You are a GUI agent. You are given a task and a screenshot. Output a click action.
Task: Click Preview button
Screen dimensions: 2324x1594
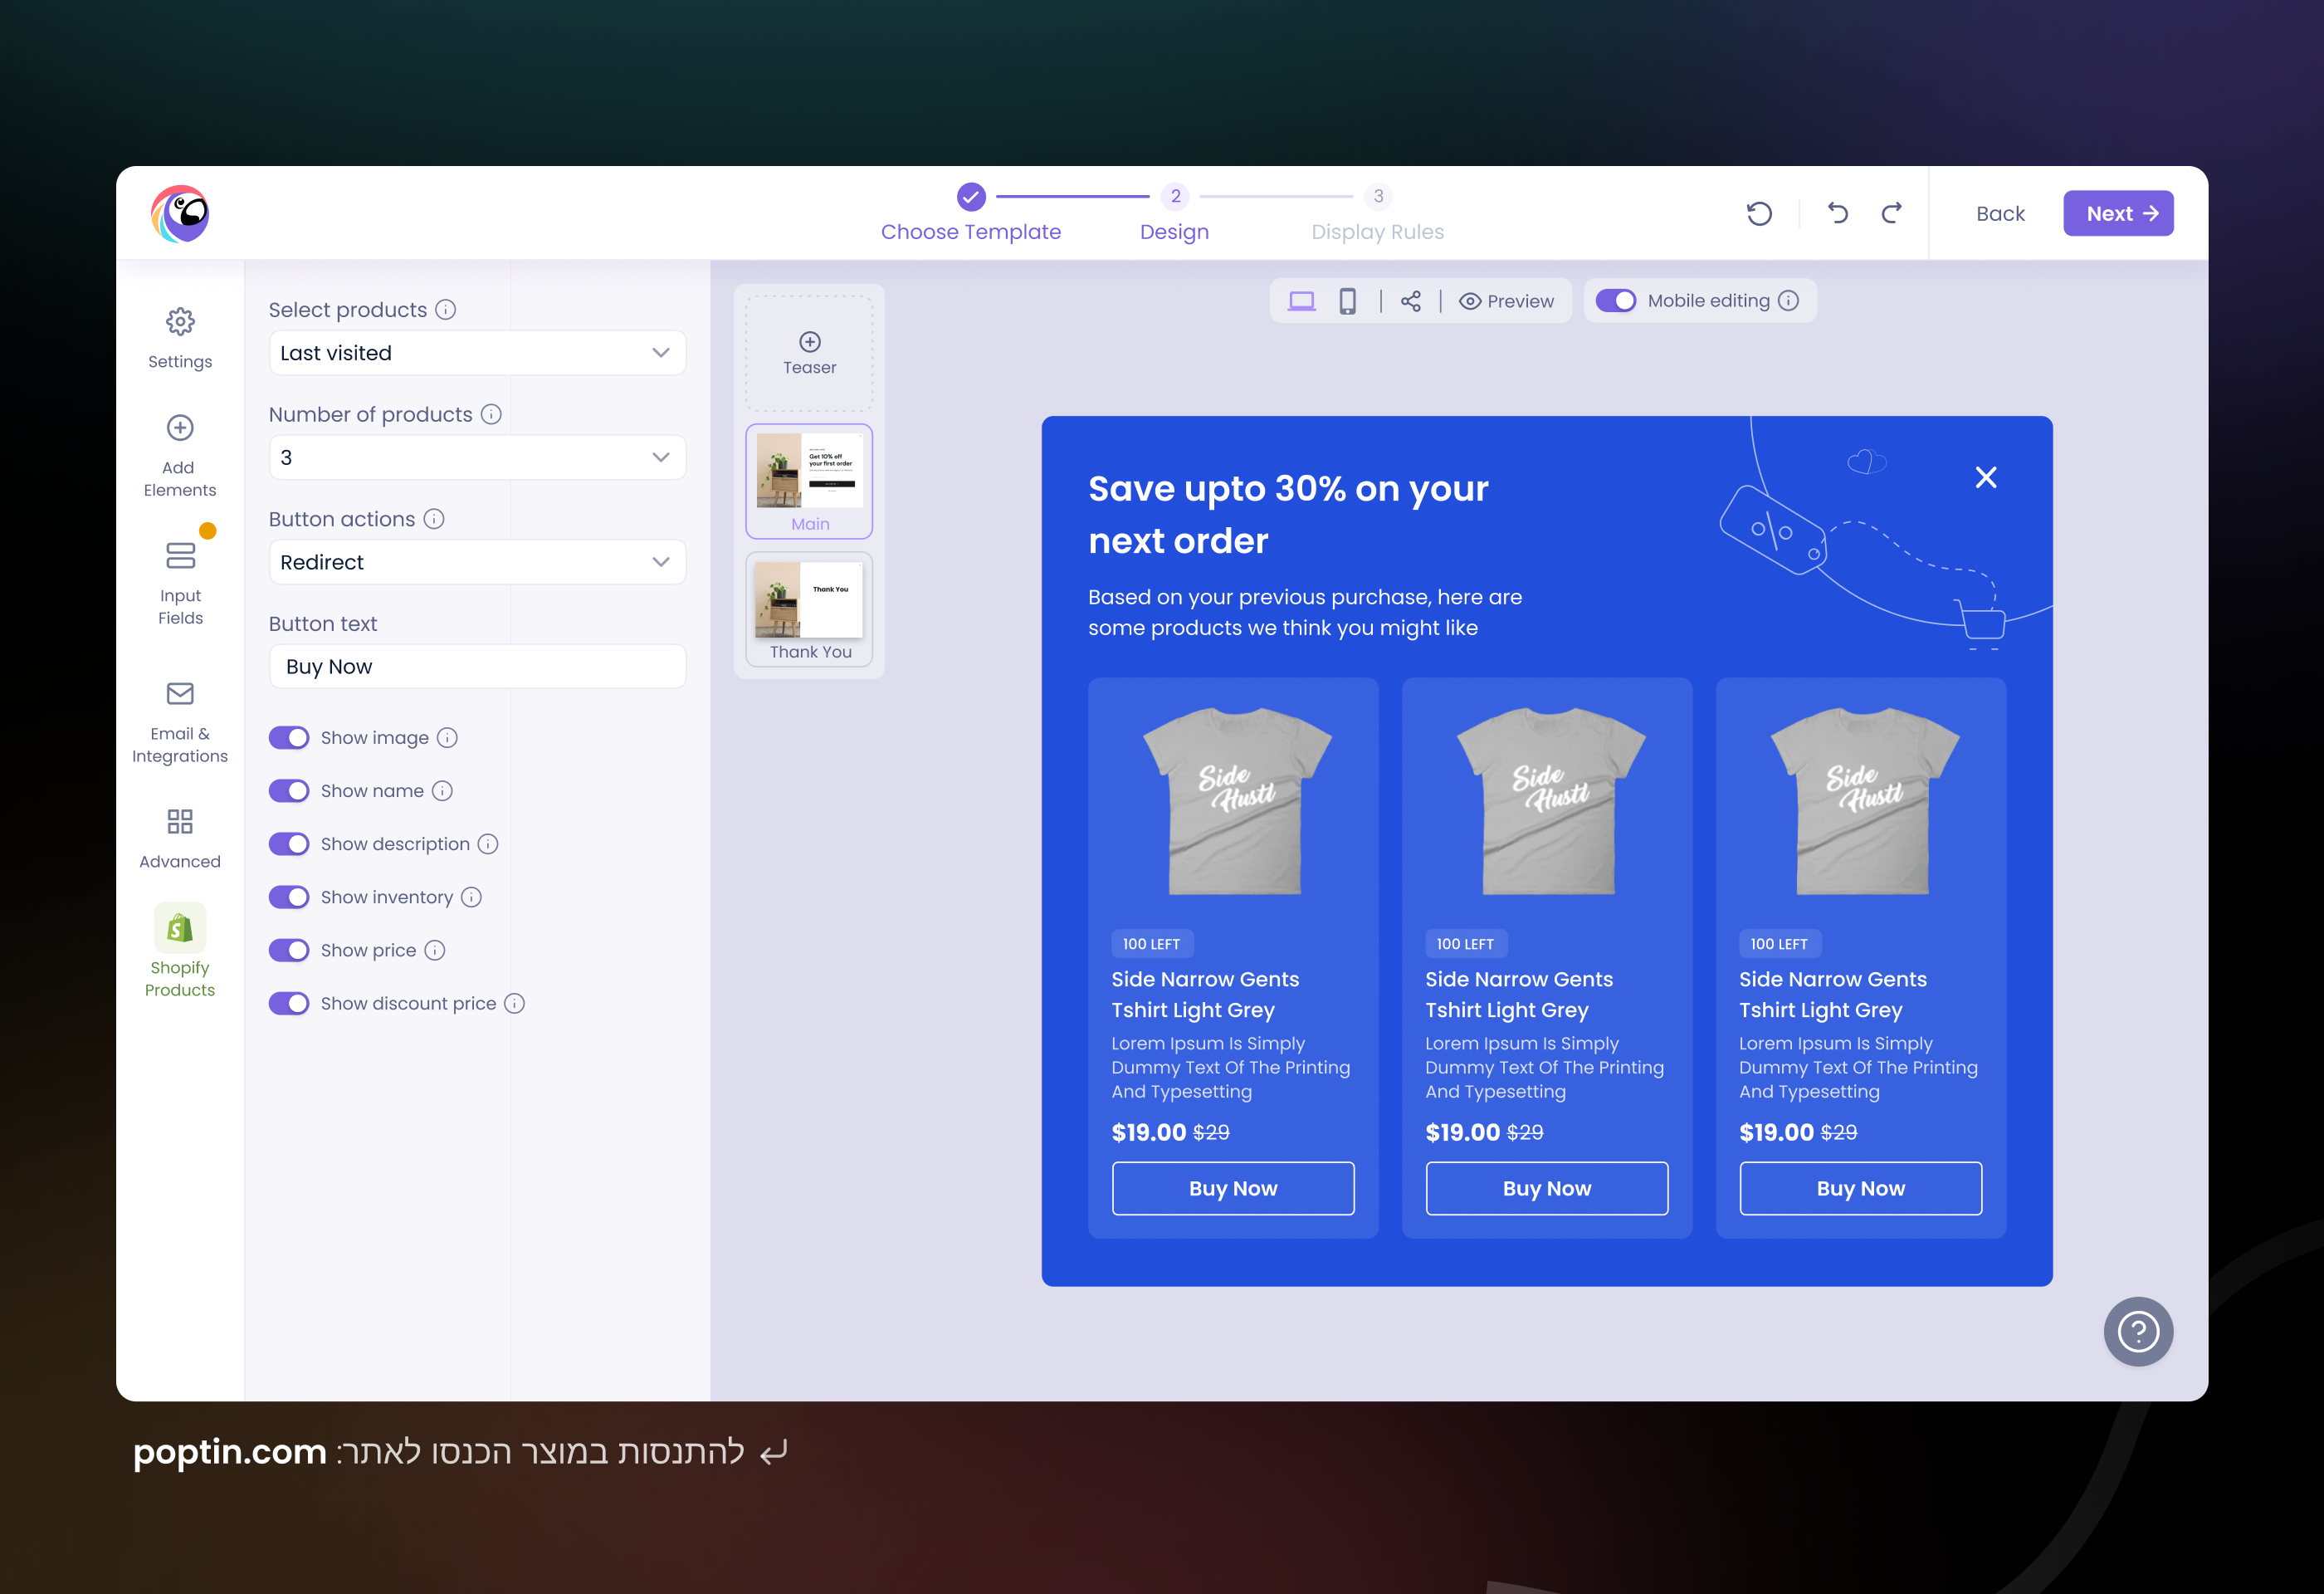point(1506,301)
